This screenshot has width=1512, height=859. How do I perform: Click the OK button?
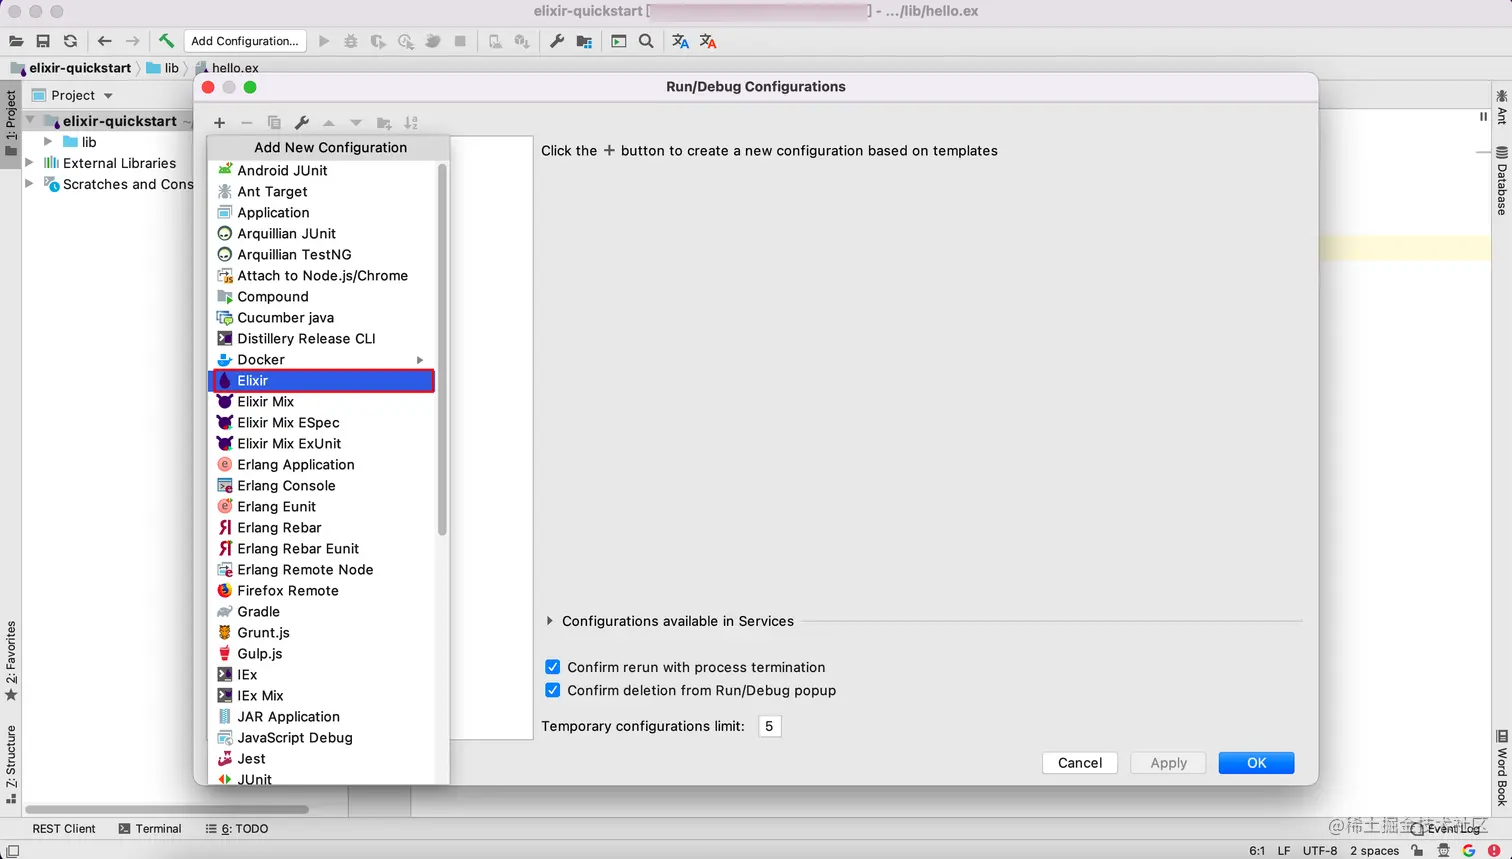1256,762
